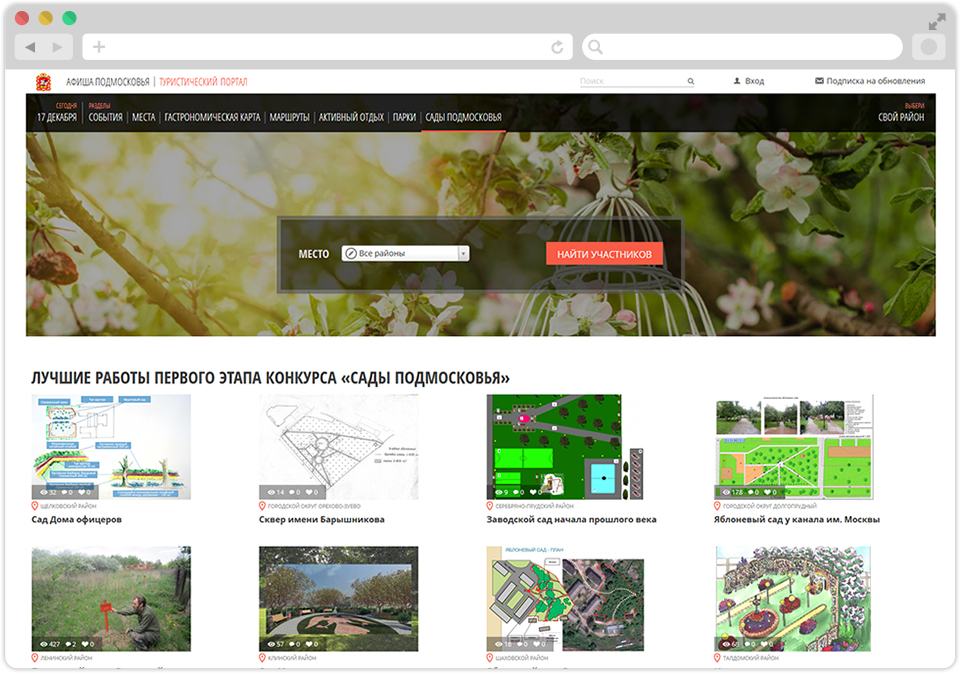
Task: Open a new tab with plus icon
Action: click(99, 47)
